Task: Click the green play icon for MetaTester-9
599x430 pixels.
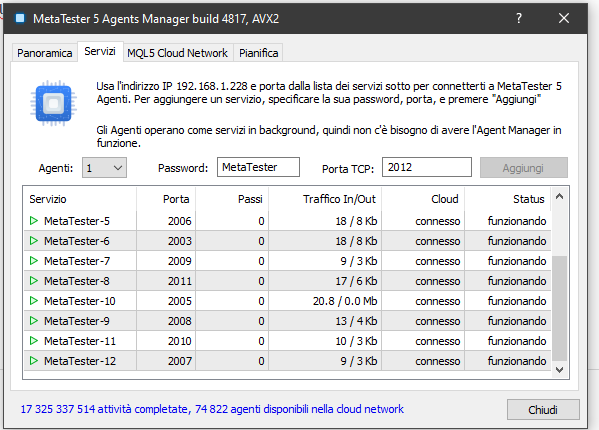Action: (34, 321)
